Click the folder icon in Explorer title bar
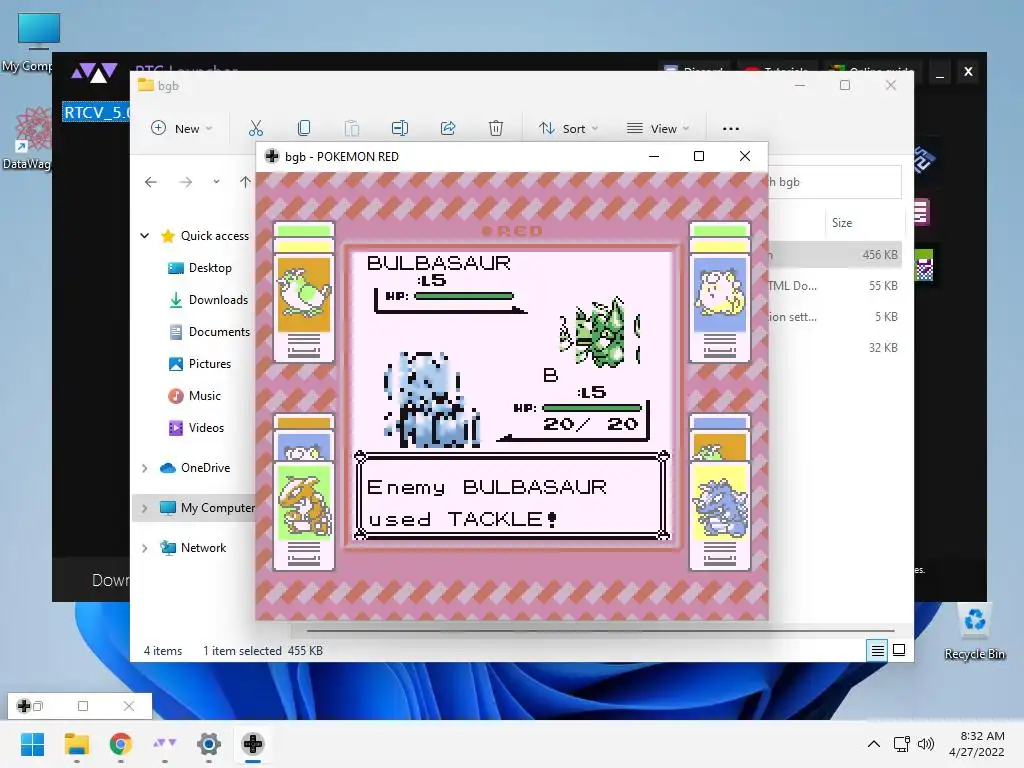 point(145,86)
